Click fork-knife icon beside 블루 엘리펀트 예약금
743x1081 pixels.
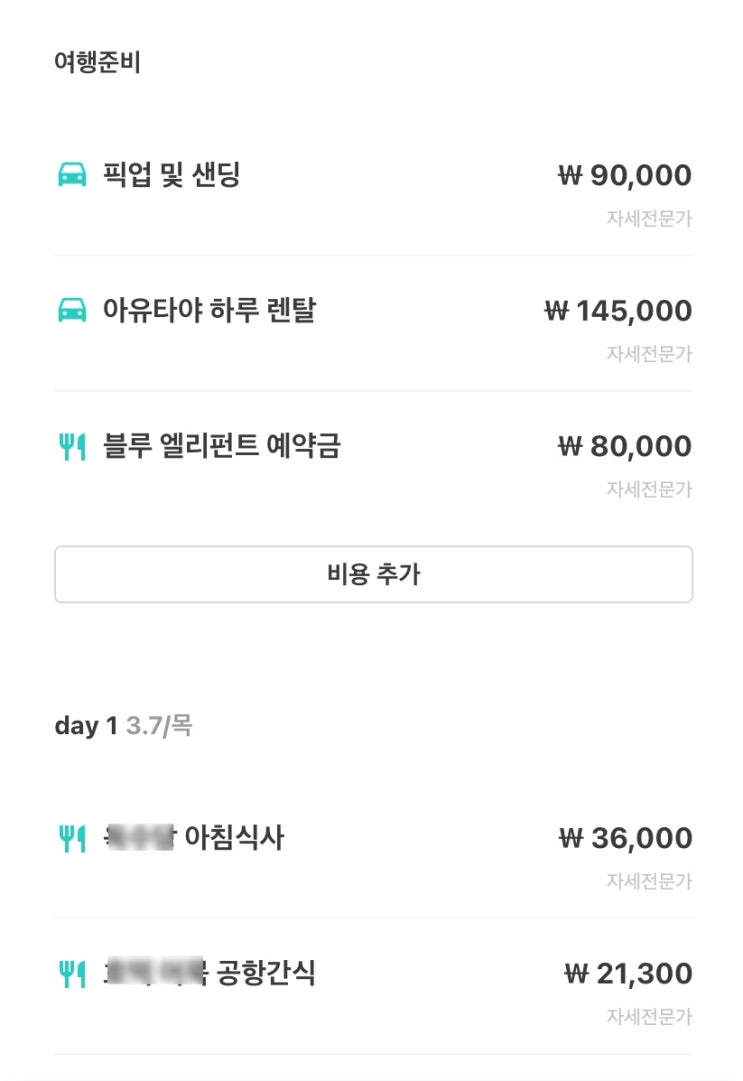click(x=72, y=447)
